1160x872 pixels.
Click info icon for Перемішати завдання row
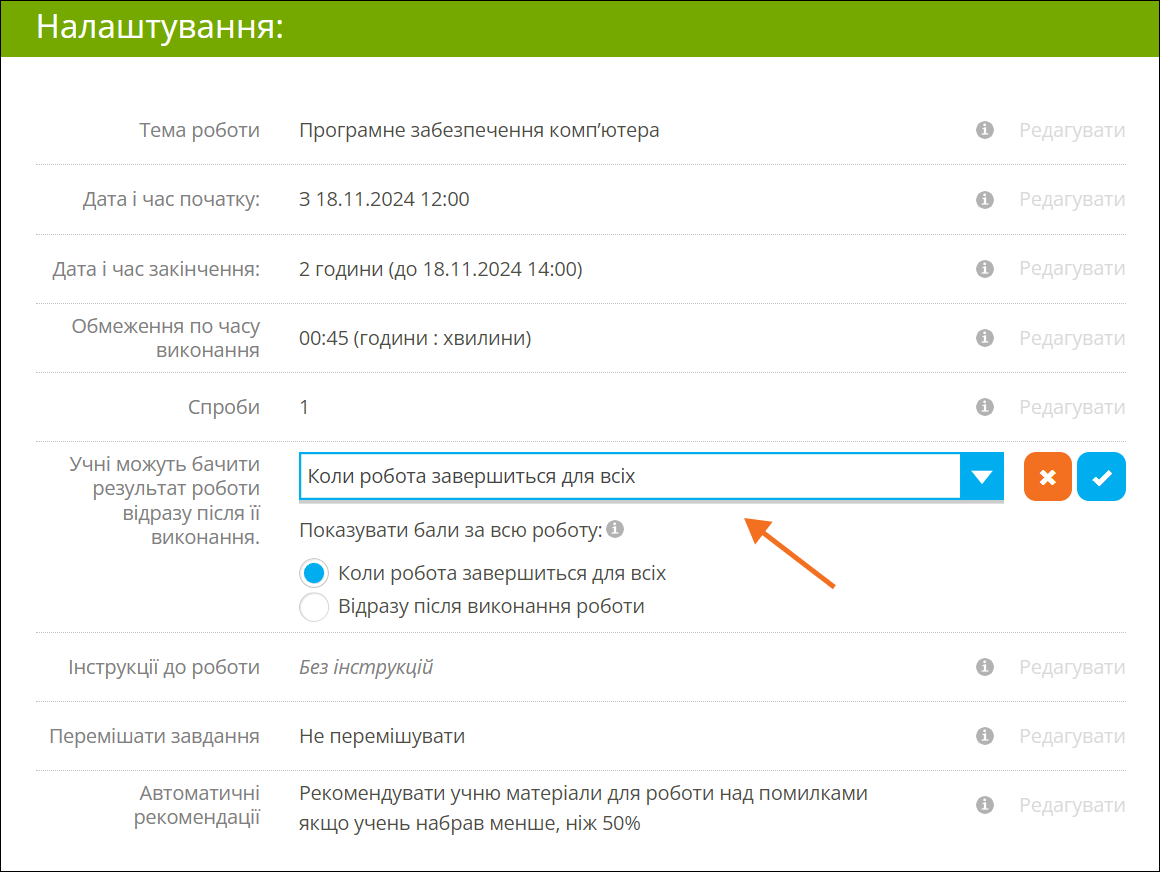click(x=985, y=736)
